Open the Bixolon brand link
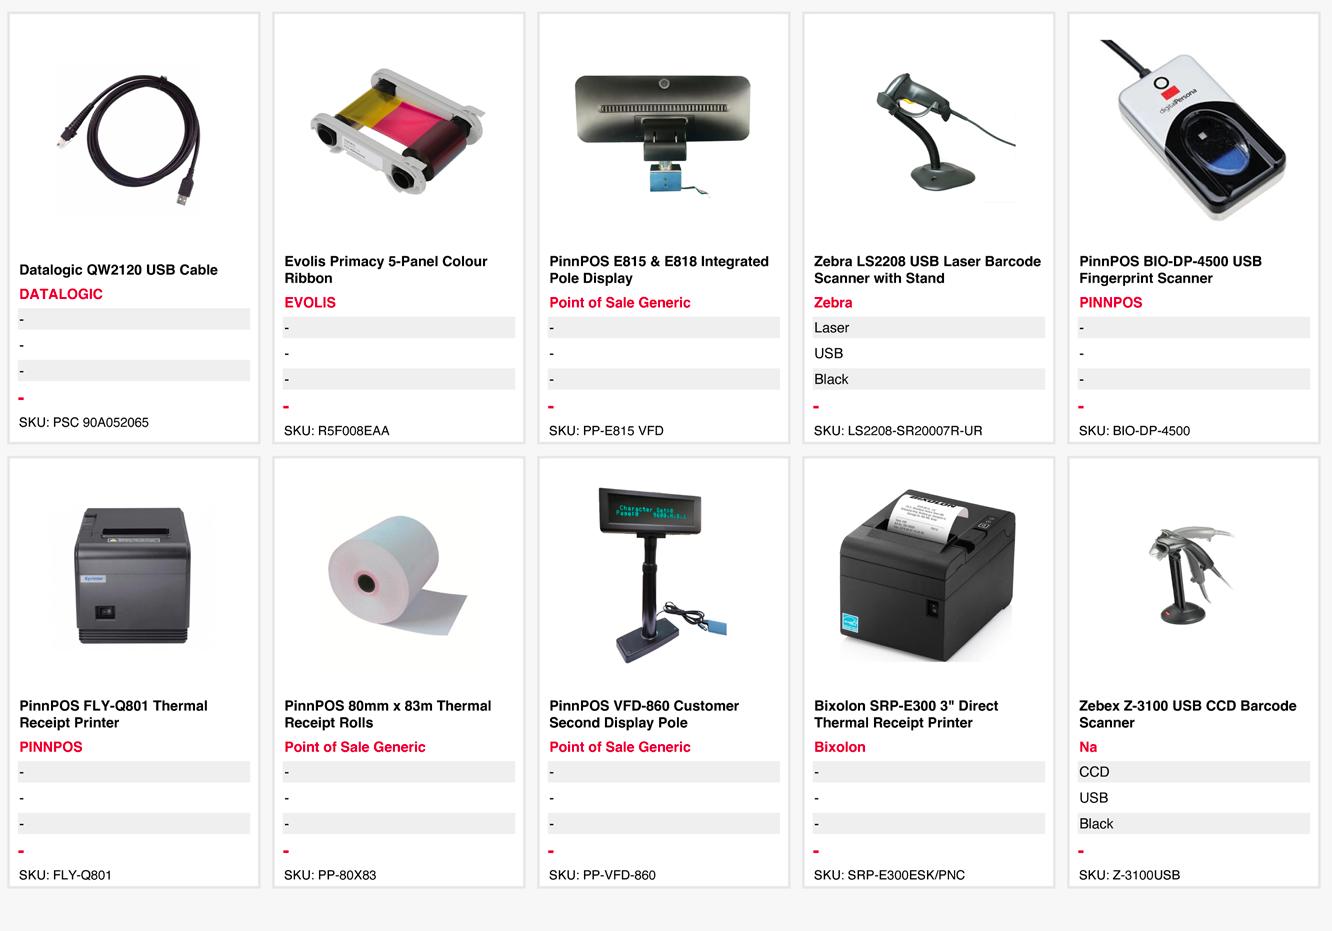 [x=840, y=747]
